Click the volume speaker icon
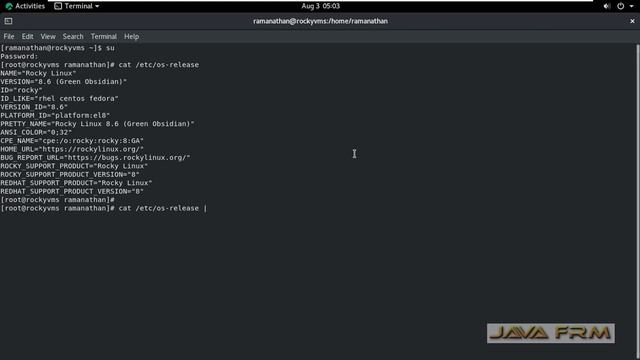 [607, 6]
